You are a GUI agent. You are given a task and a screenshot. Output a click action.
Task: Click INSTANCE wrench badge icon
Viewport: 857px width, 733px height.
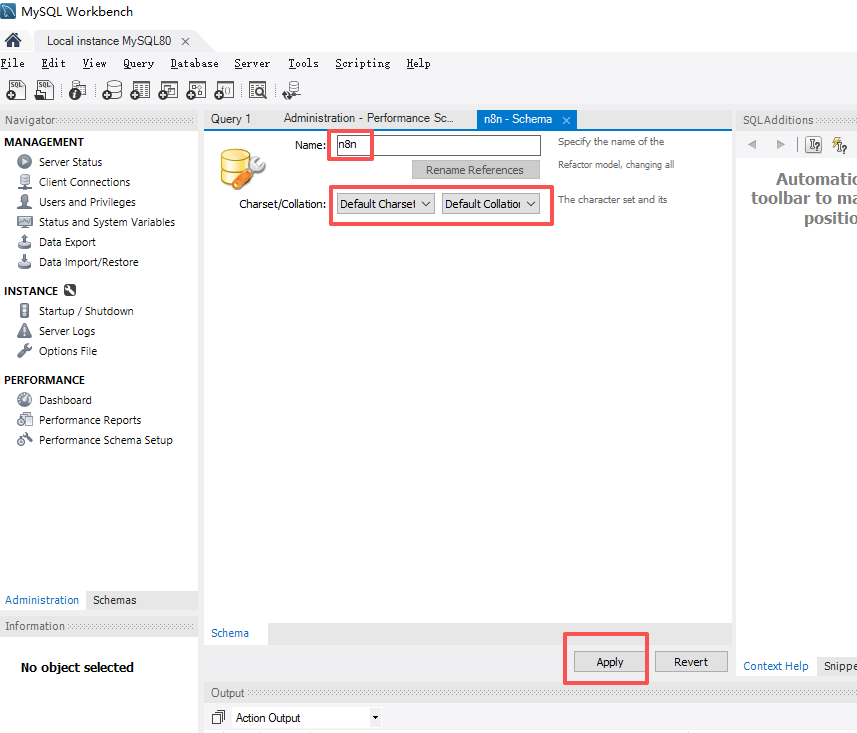70,290
